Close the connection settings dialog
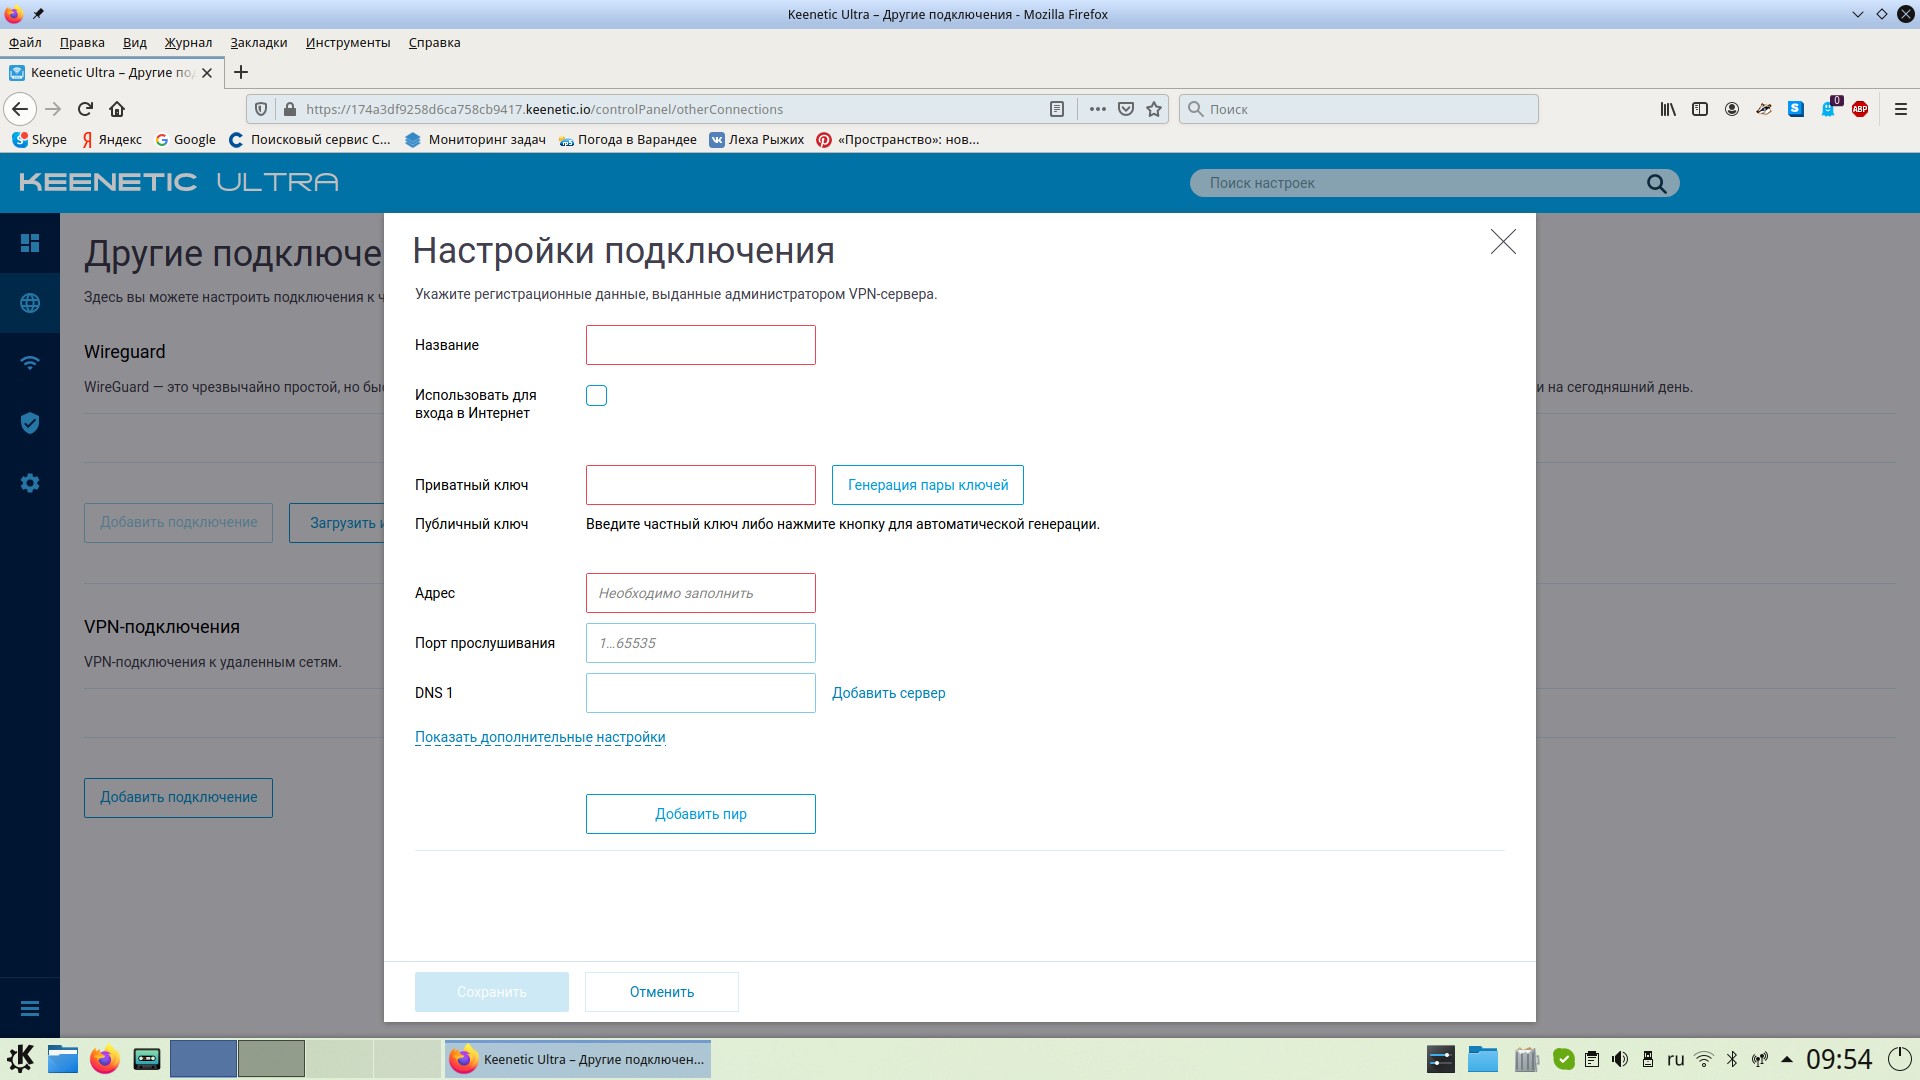 pos(1502,242)
